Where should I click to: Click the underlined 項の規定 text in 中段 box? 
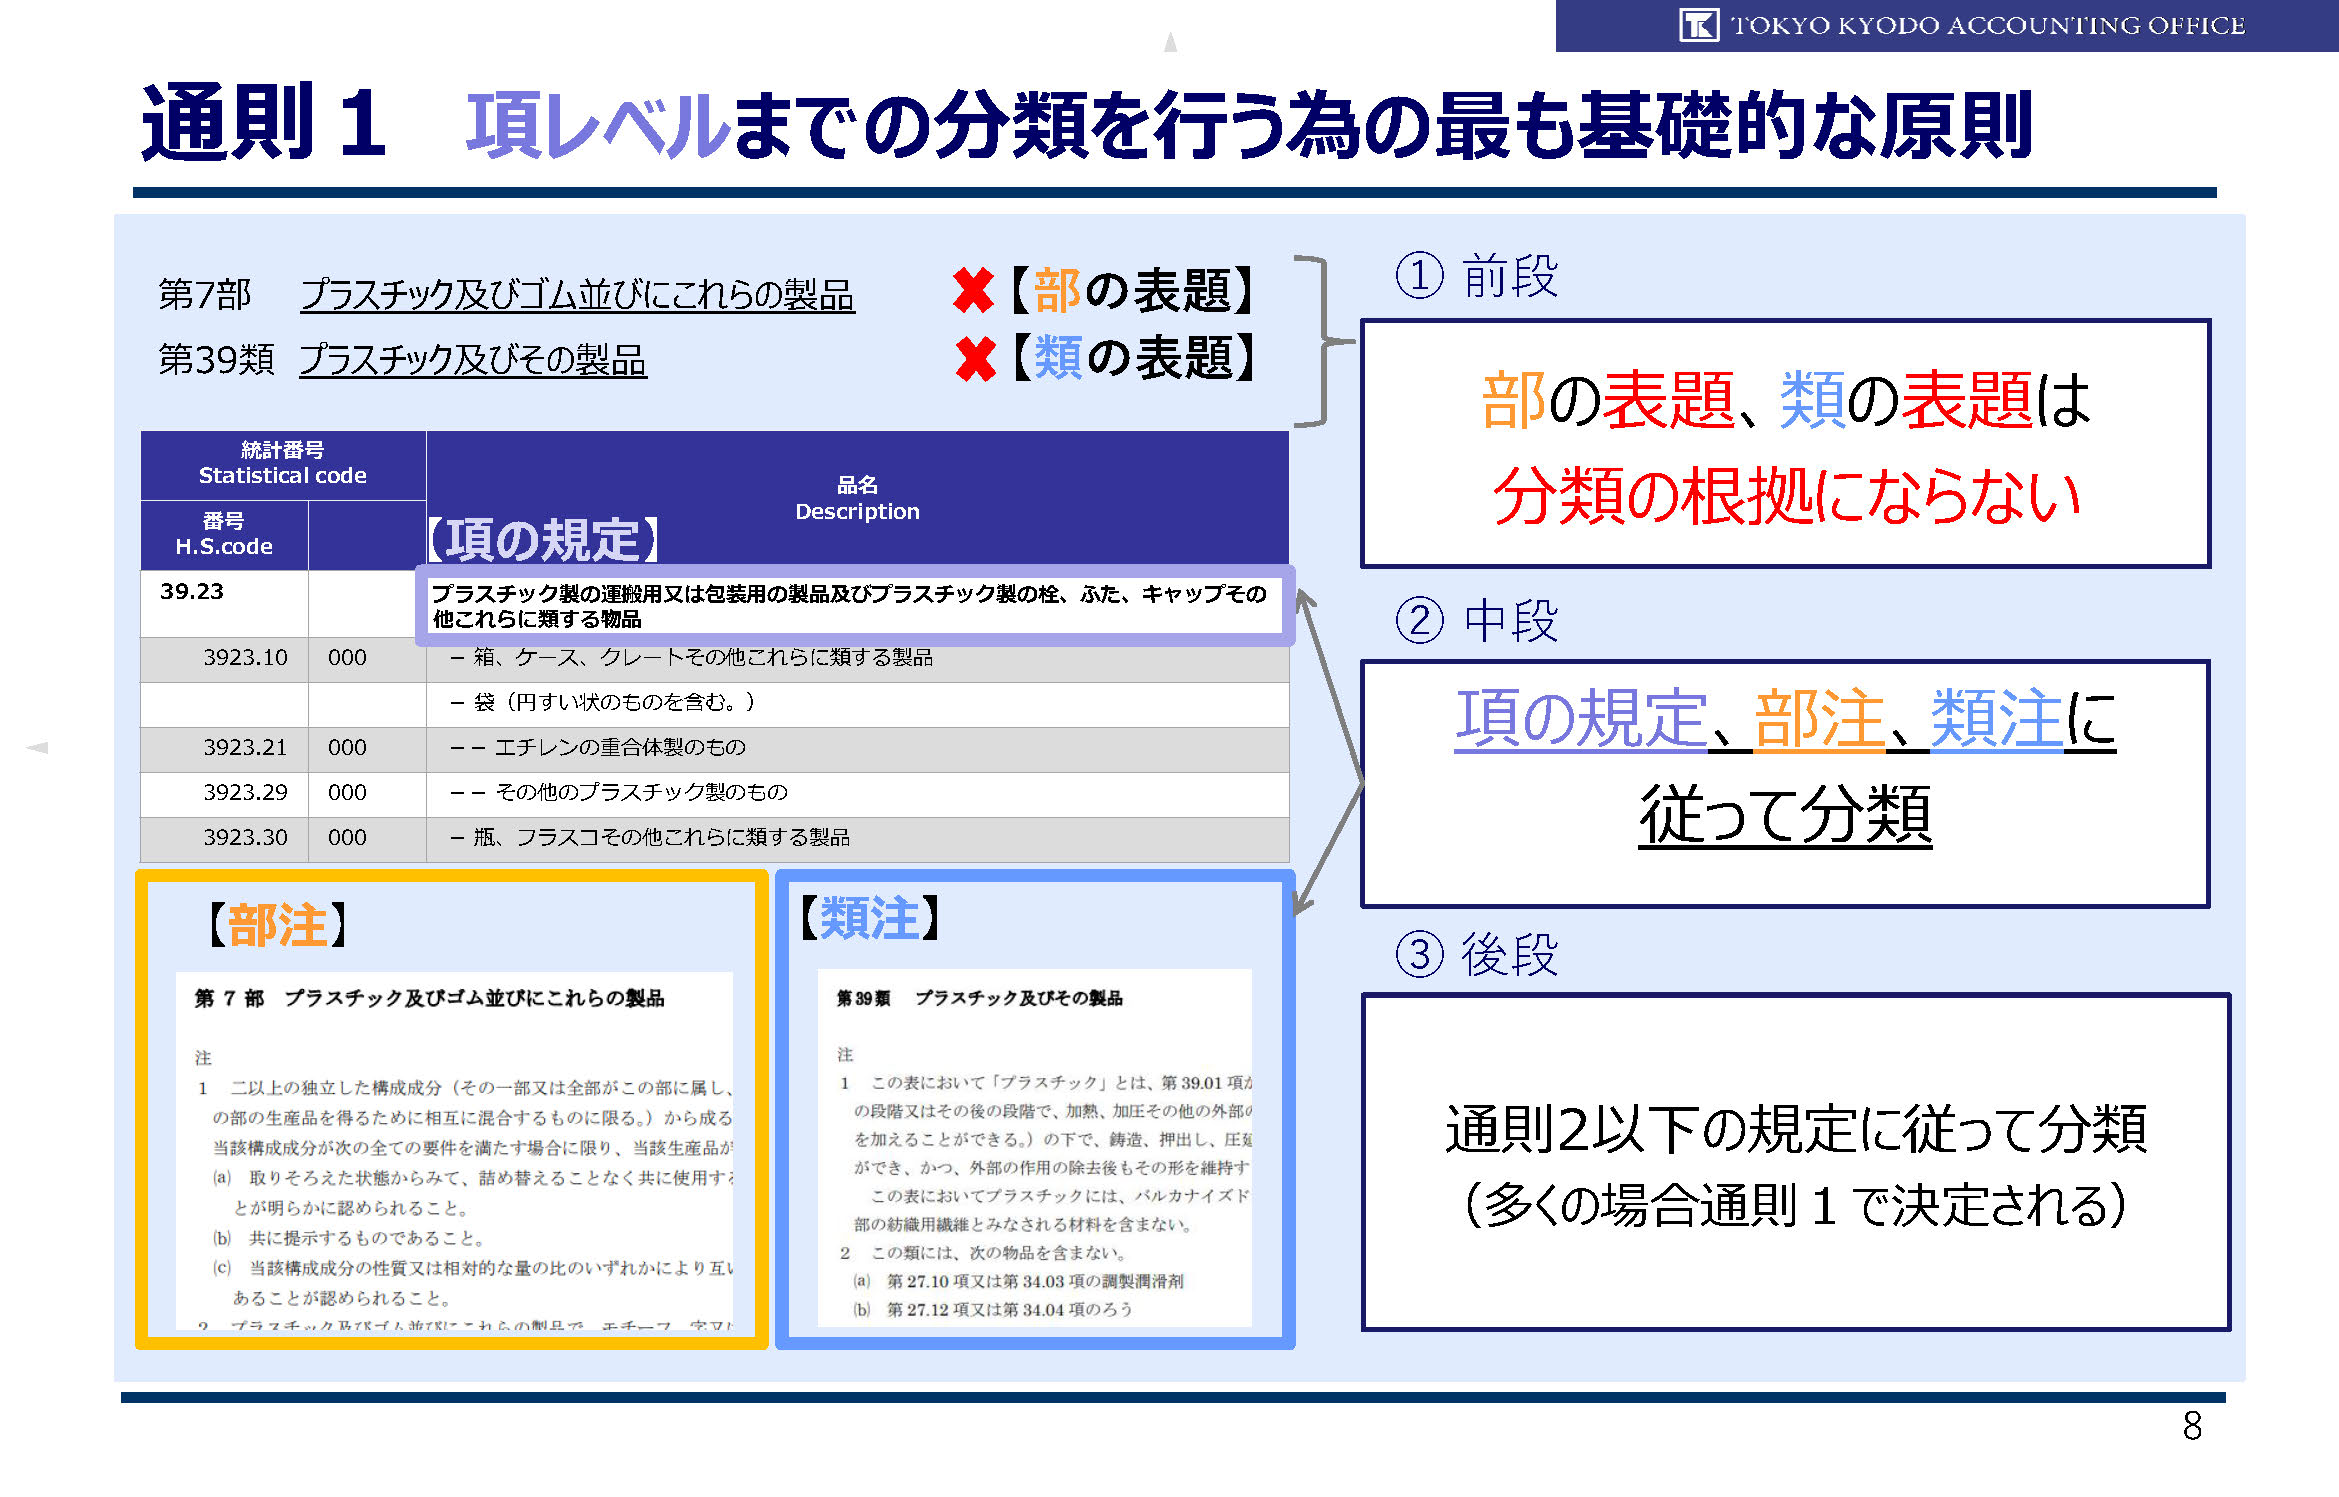click(x=1580, y=718)
